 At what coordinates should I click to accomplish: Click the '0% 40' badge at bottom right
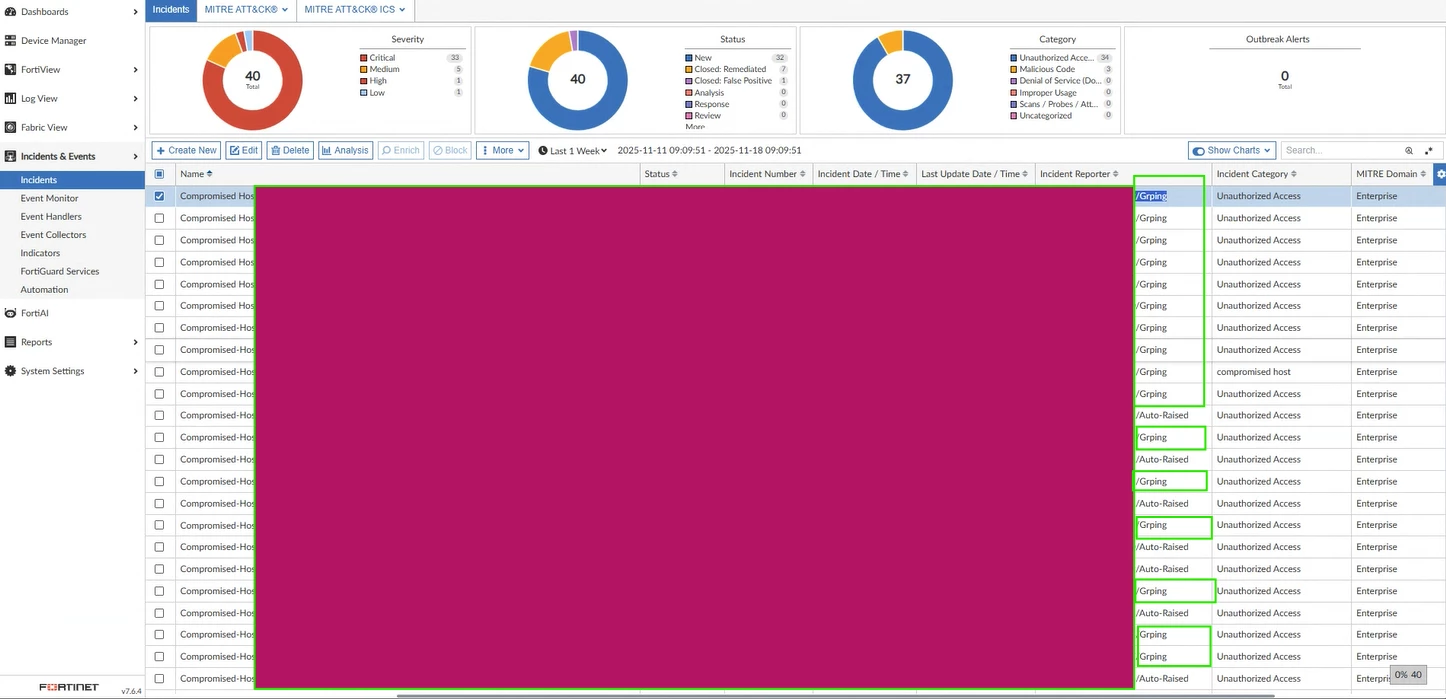click(x=1409, y=675)
